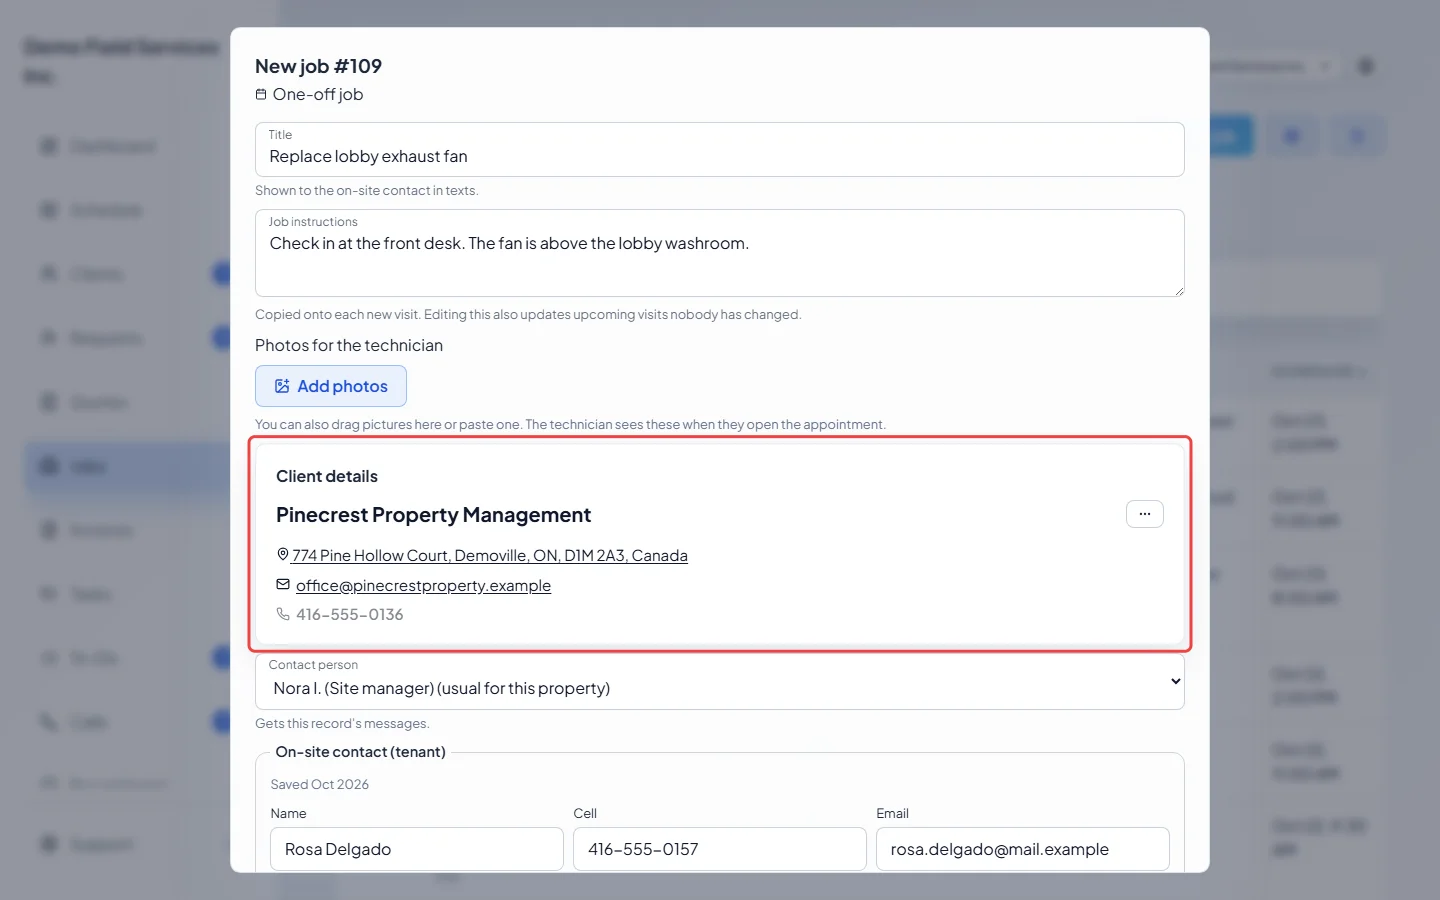Click the New job #109 heading
The height and width of the screenshot is (900, 1440).
[318, 66]
